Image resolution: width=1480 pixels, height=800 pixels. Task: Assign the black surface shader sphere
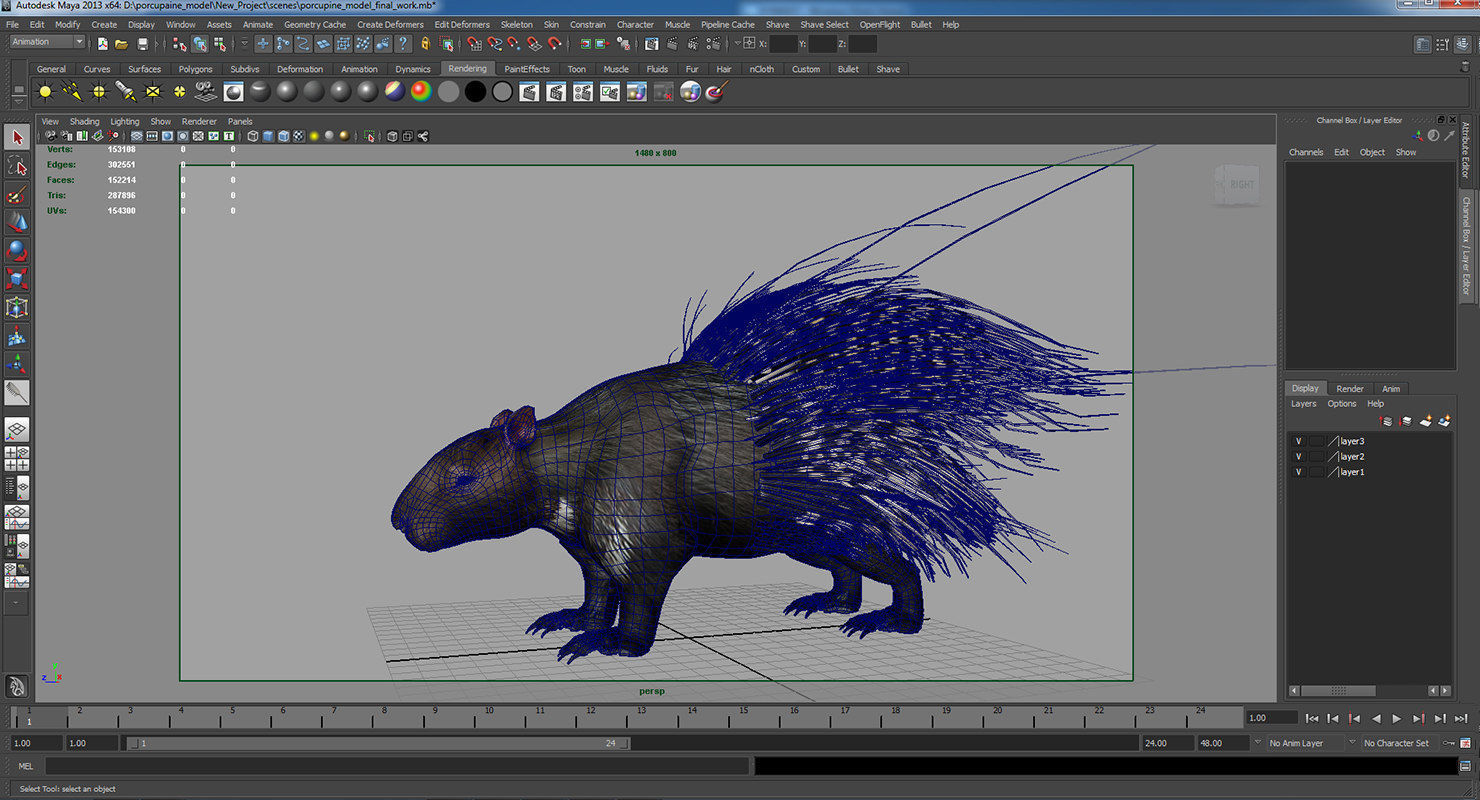point(475,92)
